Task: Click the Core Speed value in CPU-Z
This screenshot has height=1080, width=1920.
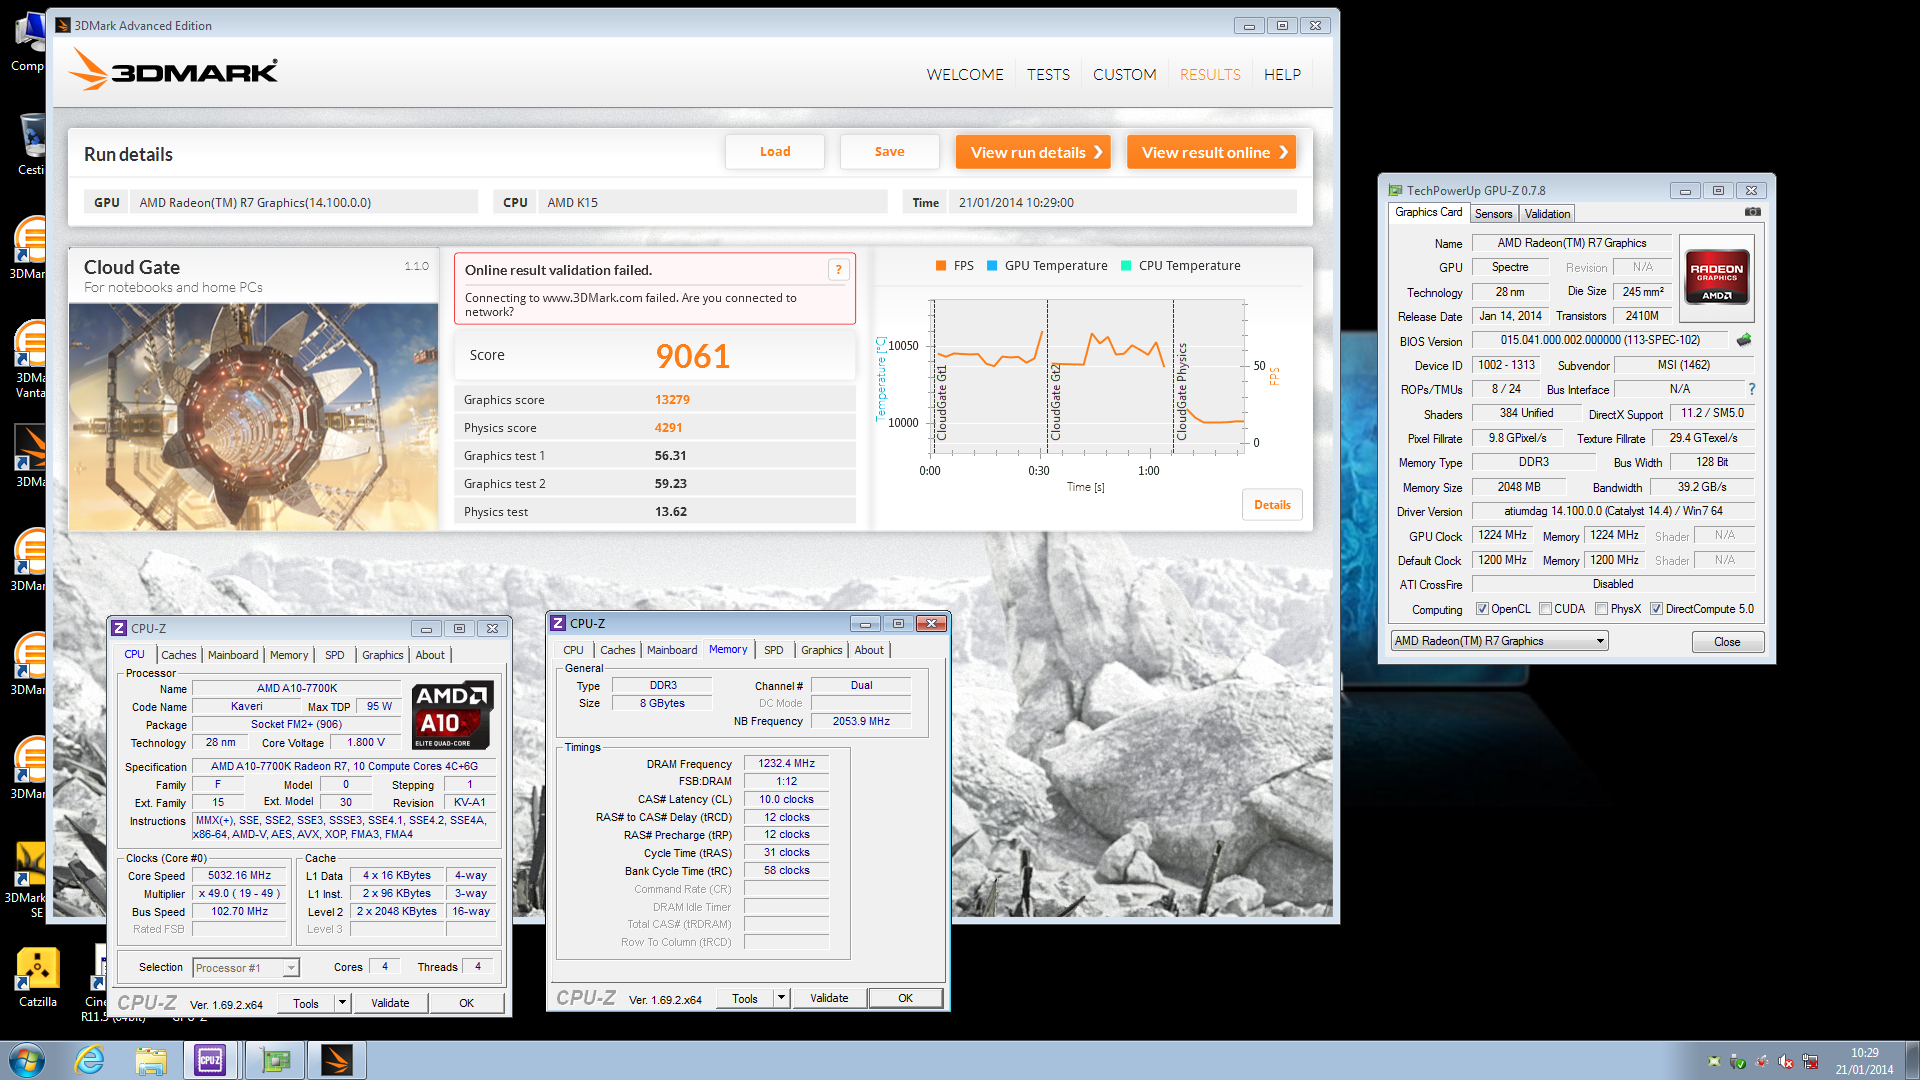Action: click(239, 875)
